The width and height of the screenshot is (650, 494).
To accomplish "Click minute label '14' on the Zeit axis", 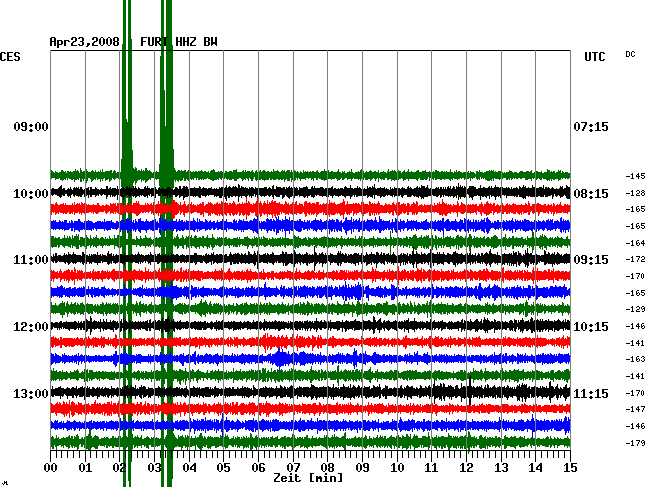I will pyautogui.click(x=536, y=468).
